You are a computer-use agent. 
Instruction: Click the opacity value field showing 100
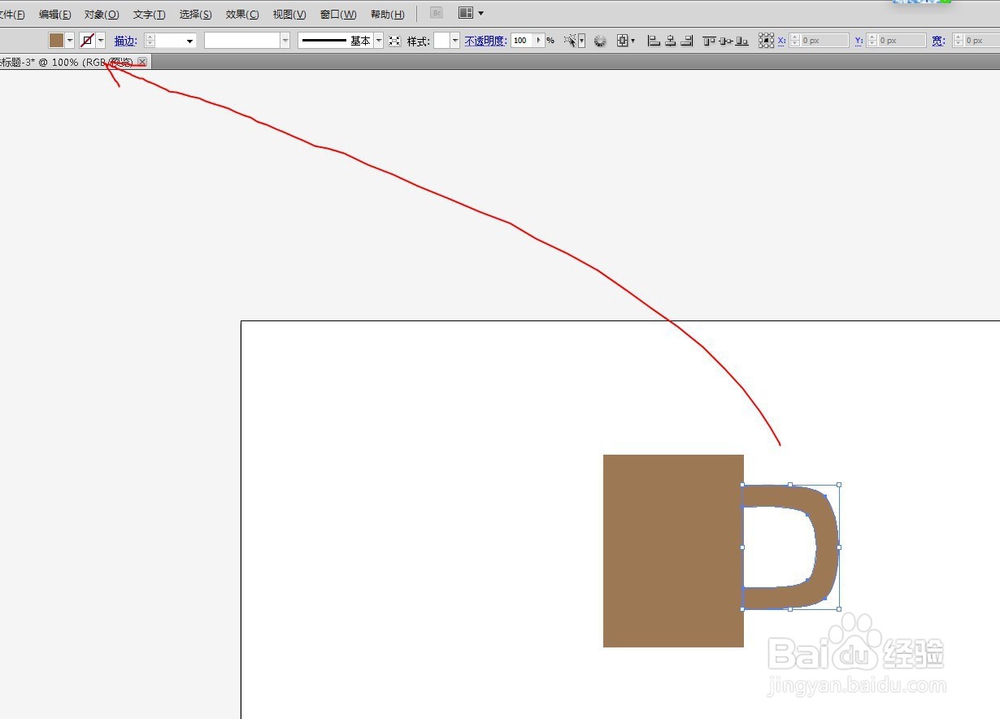click(522, 40)
